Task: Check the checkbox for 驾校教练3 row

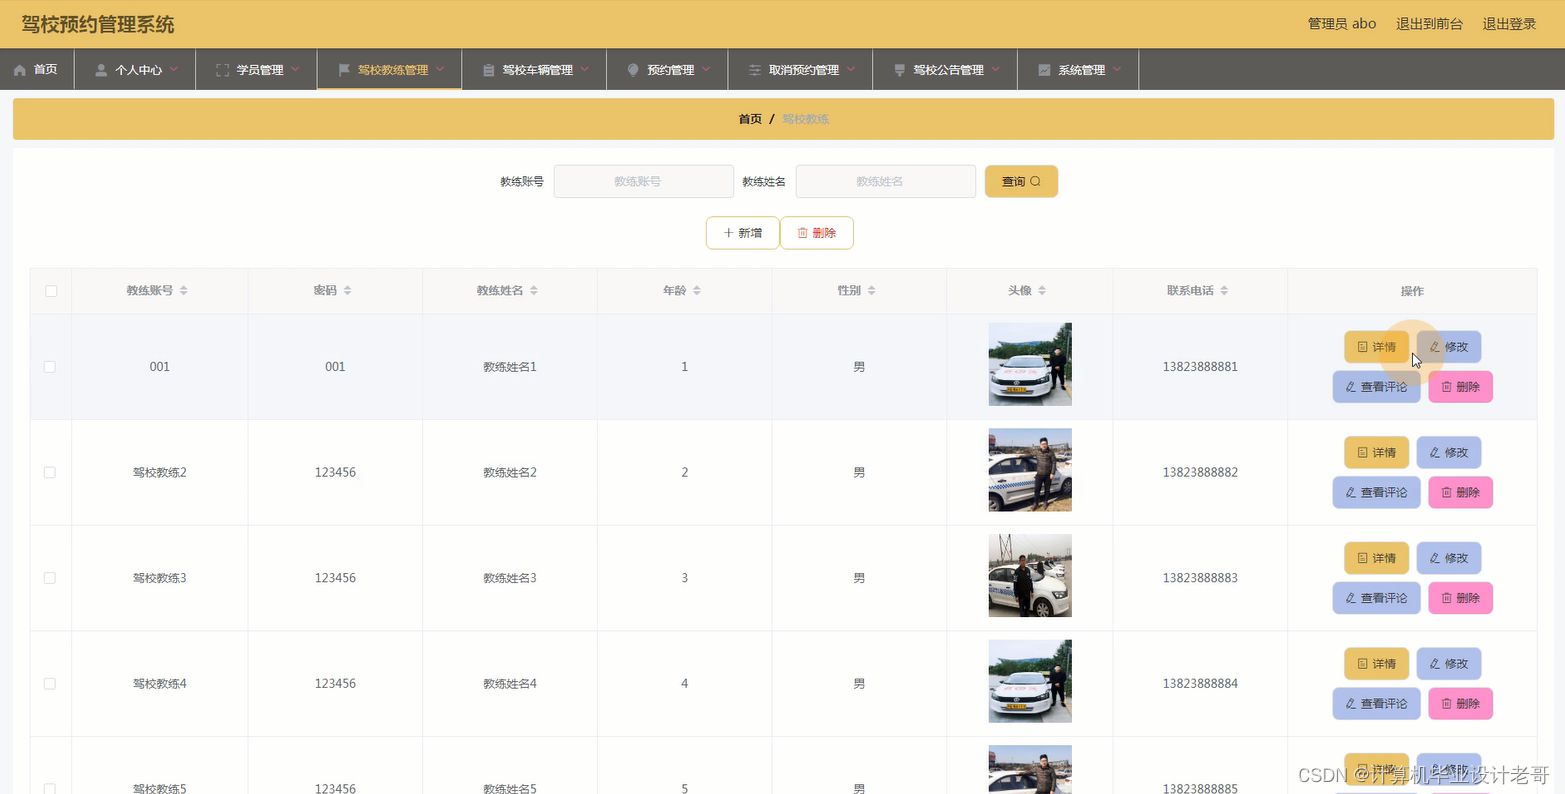Action: pos(50,578)
